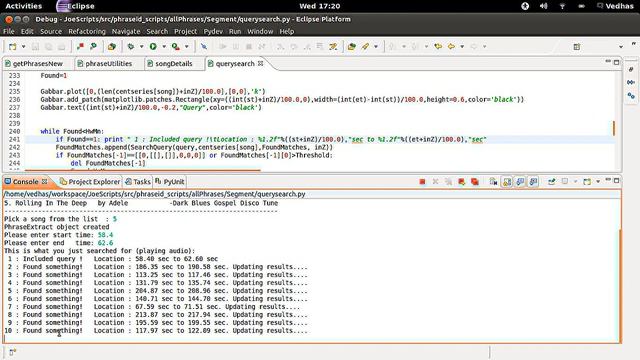This screenshot has height=360, width=640.
Task: Open the clock showing Wed 17:20
Action: [320, 6]
